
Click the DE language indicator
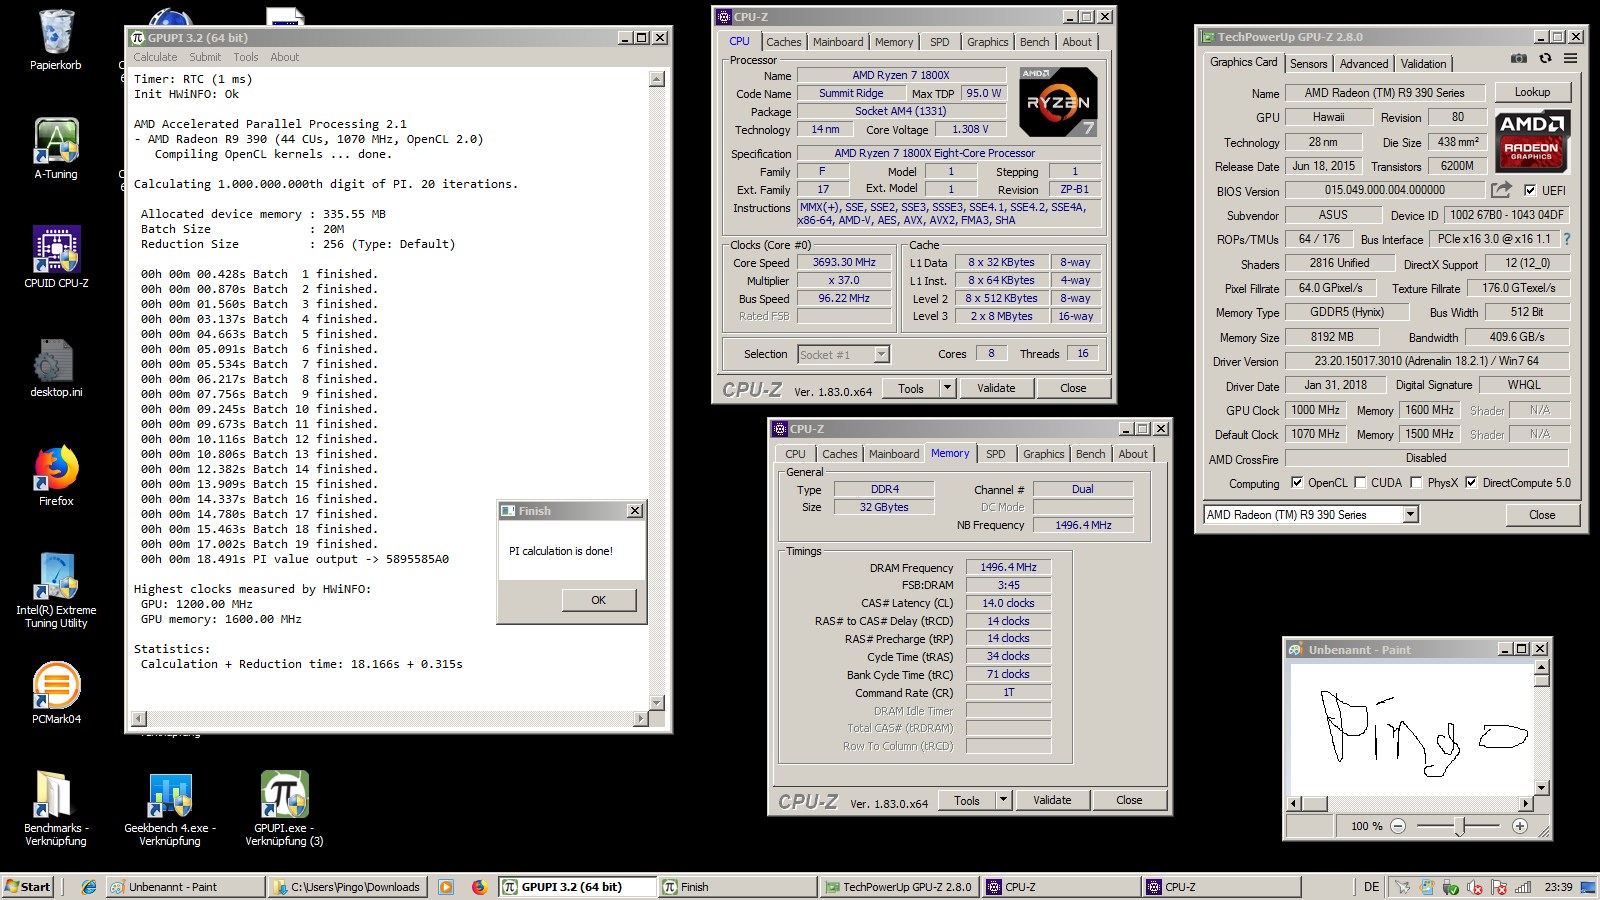[1371, 887]
